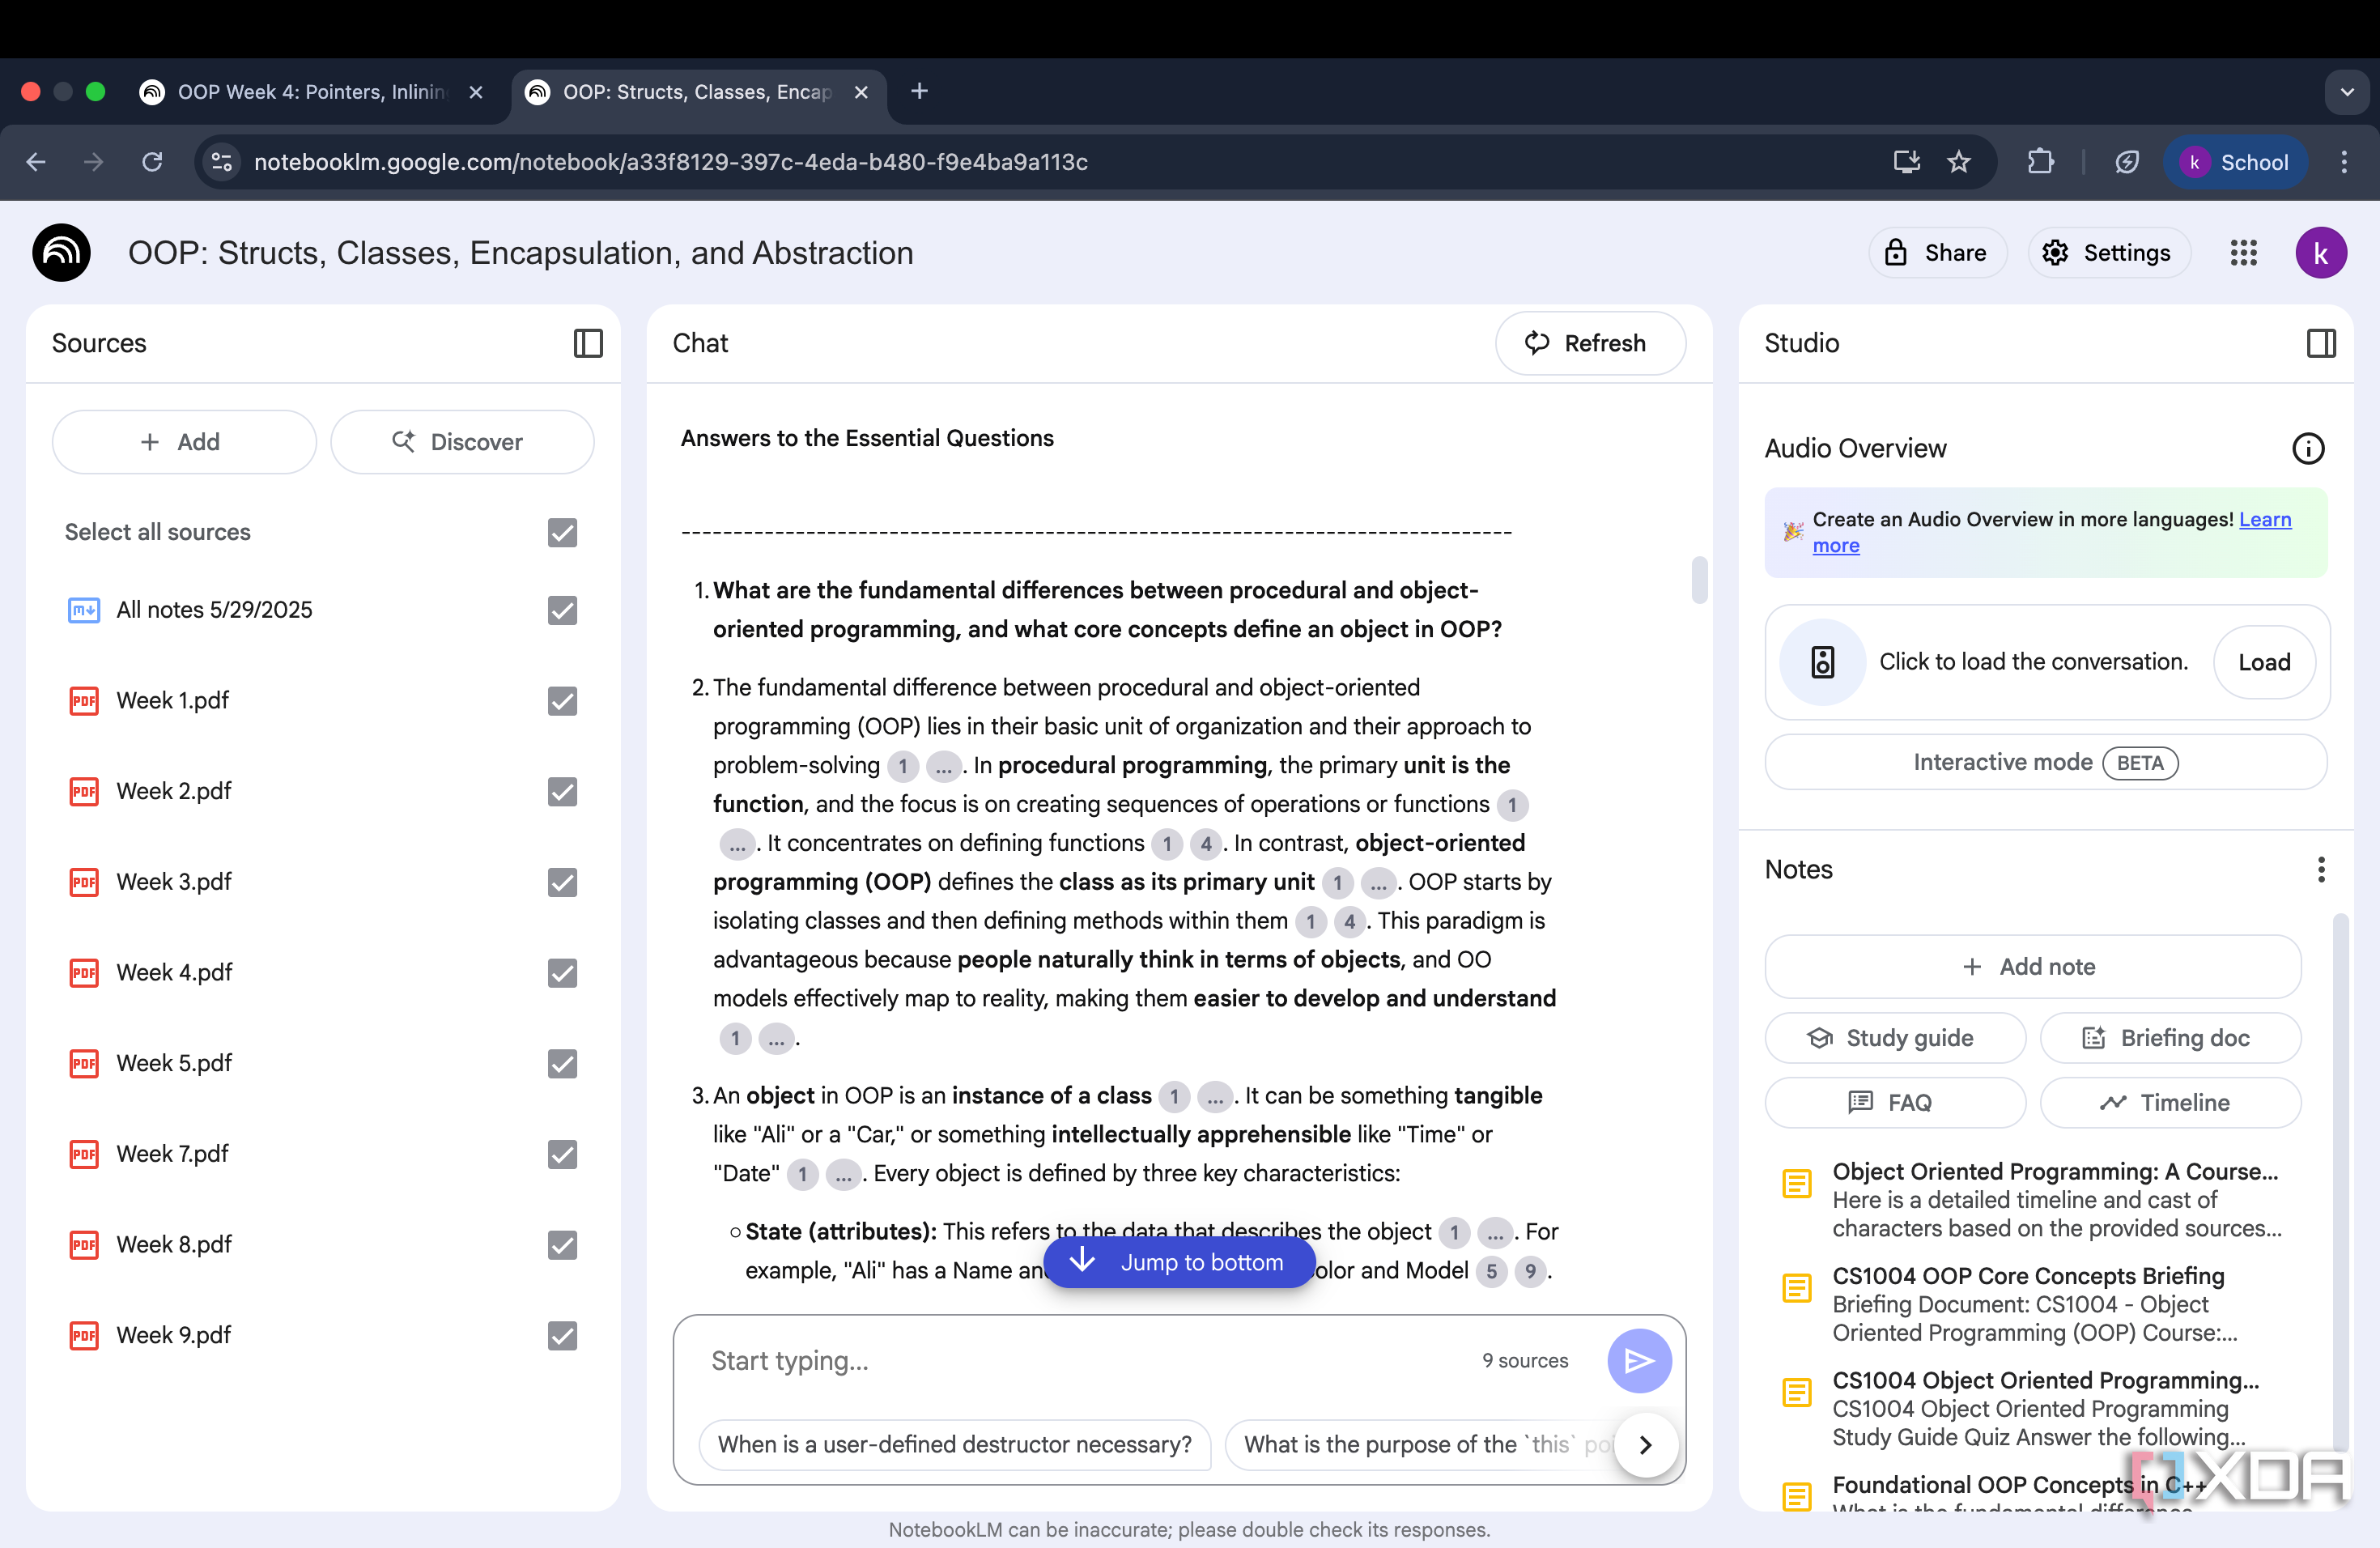Open browser extensions menu
Screen dimensions: 2380x1548
(x=2040, y=162)
